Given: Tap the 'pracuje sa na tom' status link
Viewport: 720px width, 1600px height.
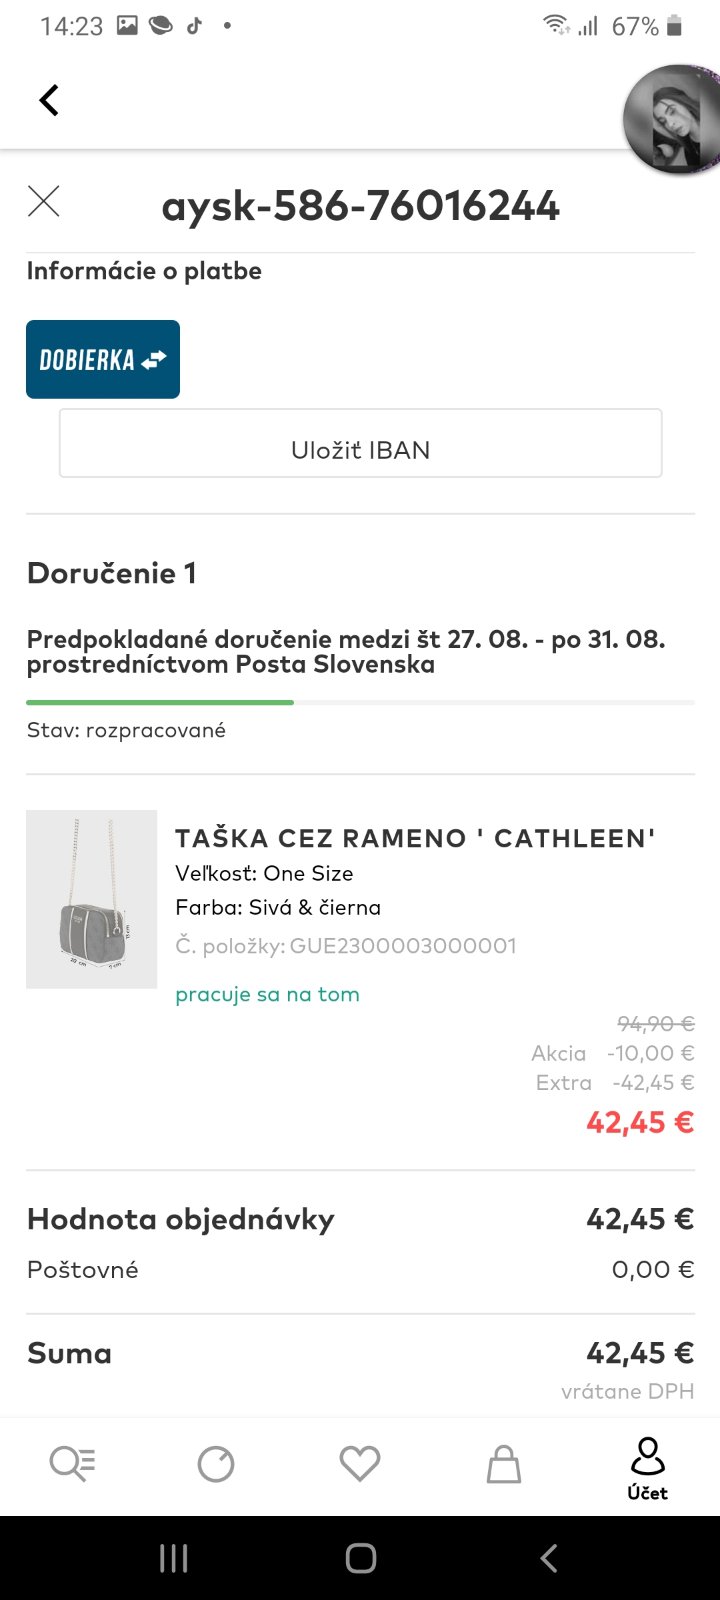Looking at the screenshot, I should [267, 994].
